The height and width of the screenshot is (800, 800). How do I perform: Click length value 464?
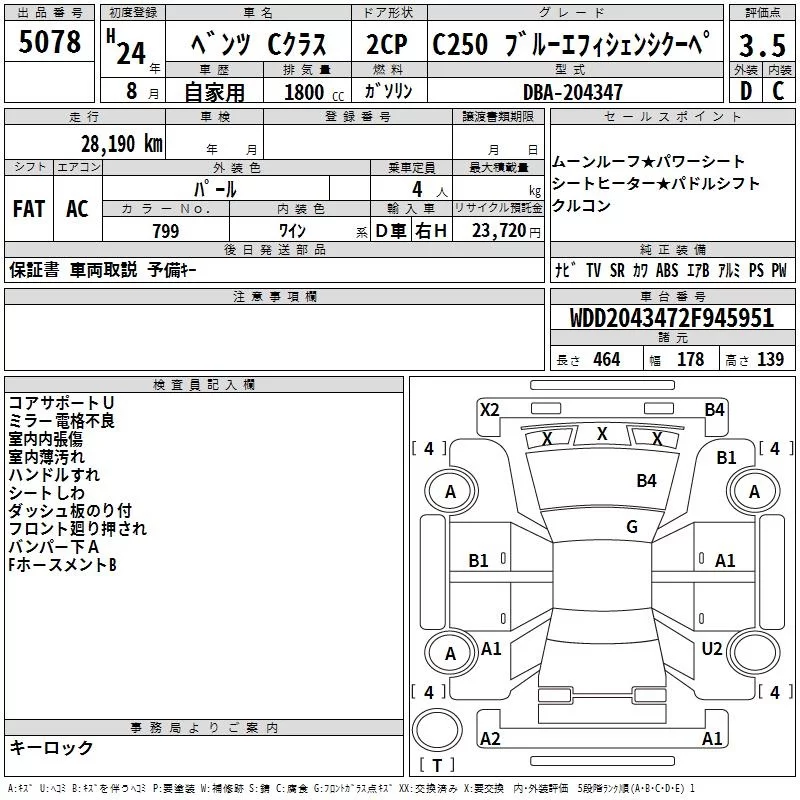pos(607,360)
